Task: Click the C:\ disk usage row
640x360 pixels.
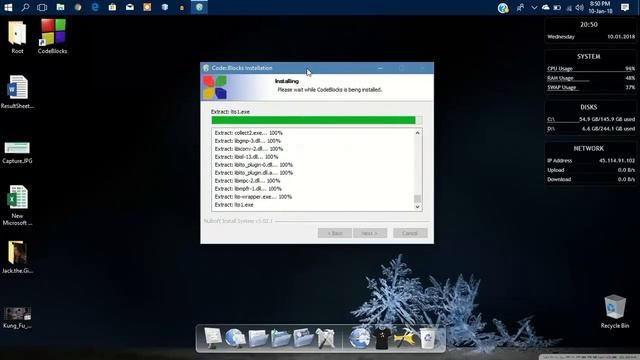Action: [x=591, y=119]
